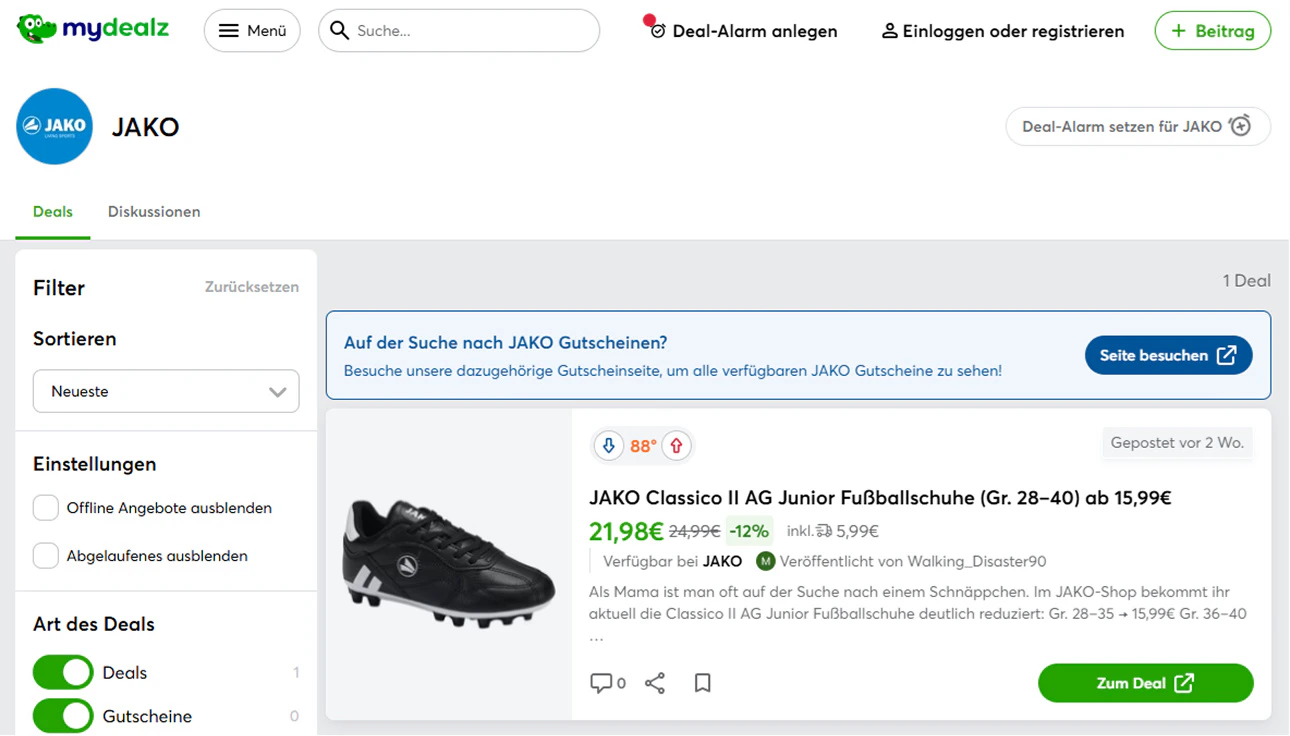This screenshot has width=1290, height=736.
Task: Create a new Beitrag
Action: [x=1212, y=31]
